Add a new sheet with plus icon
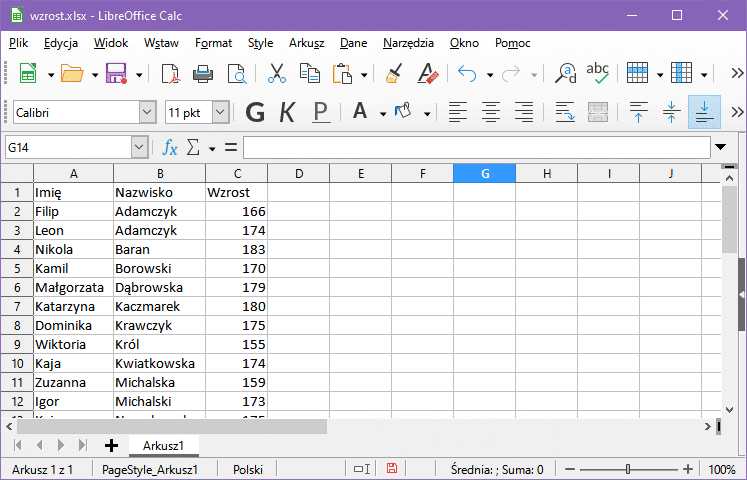747x480 pixels. (x=111, y=445)
